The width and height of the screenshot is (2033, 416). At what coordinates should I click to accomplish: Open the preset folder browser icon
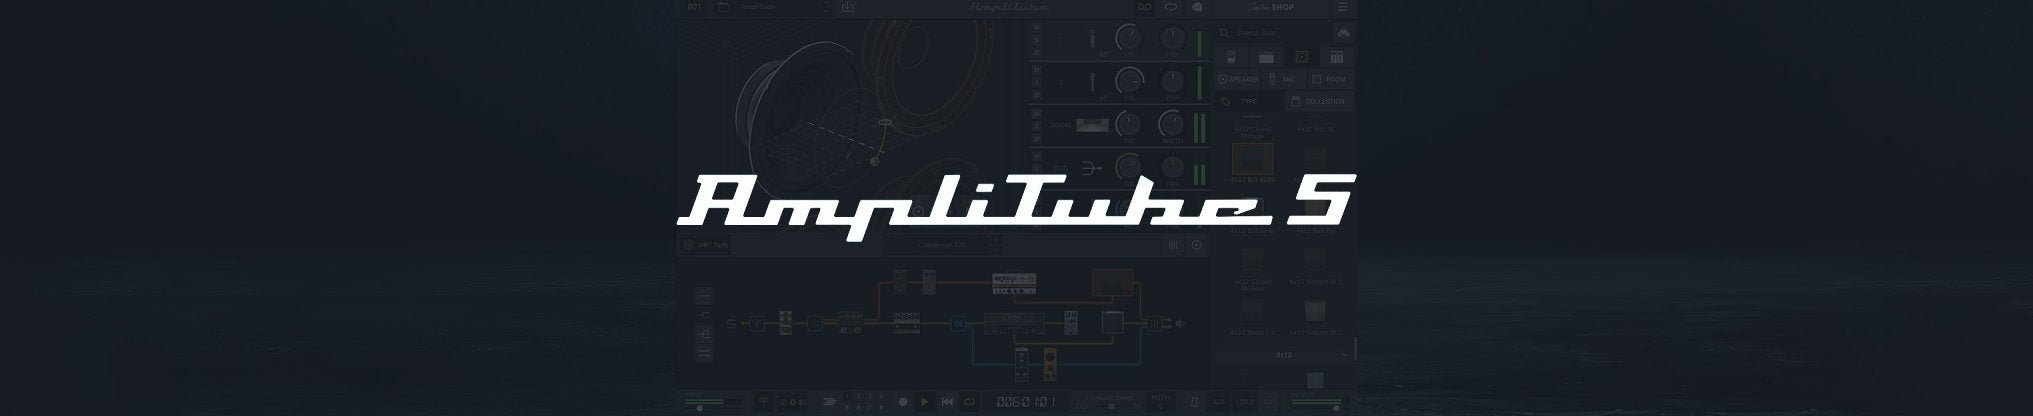point(723,8)
